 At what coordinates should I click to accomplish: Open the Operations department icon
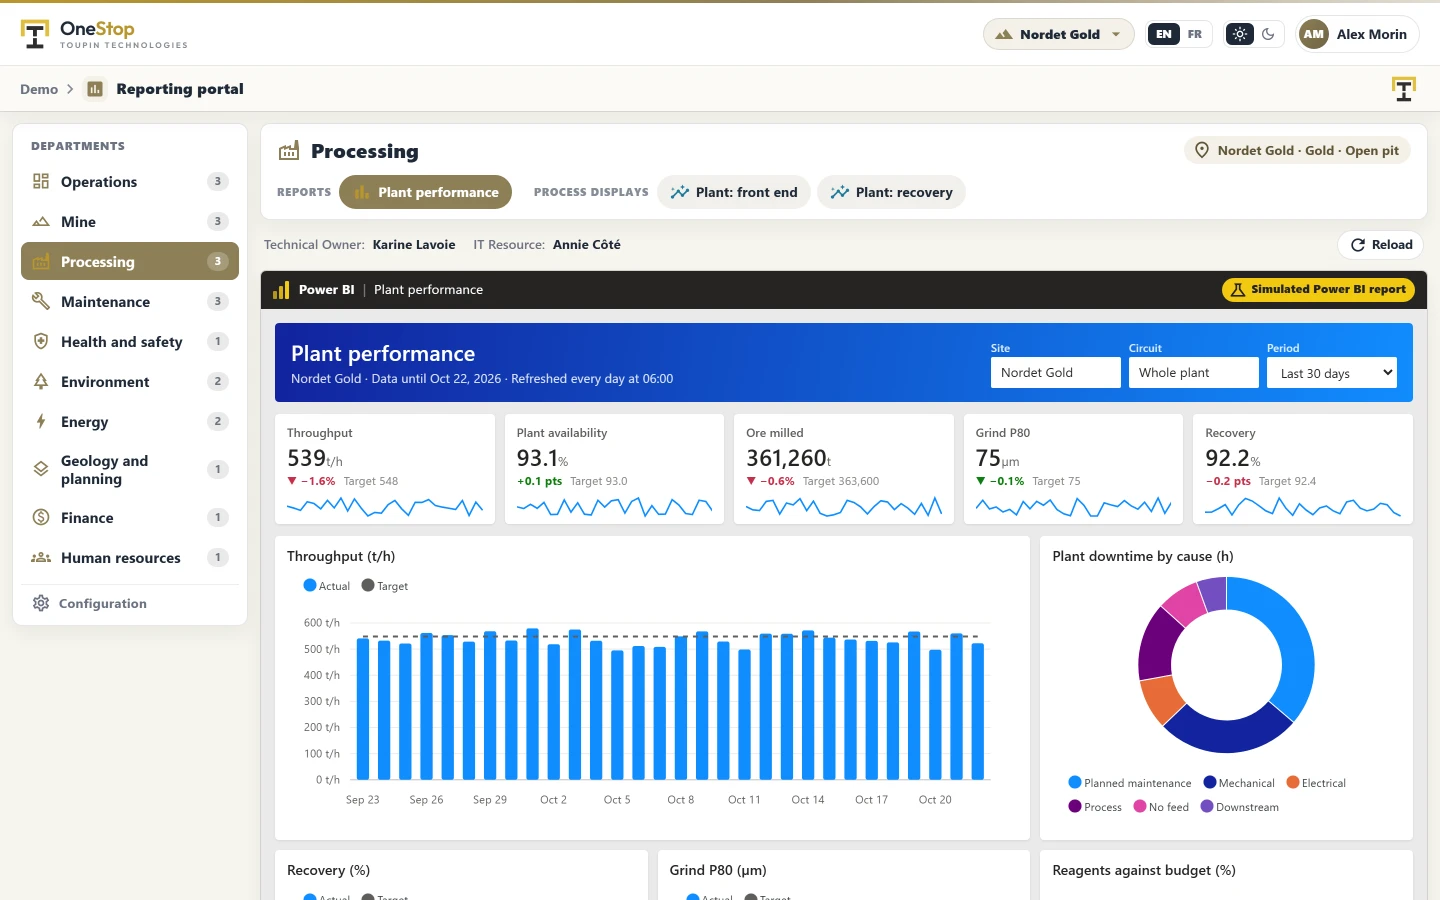[41, 181]
